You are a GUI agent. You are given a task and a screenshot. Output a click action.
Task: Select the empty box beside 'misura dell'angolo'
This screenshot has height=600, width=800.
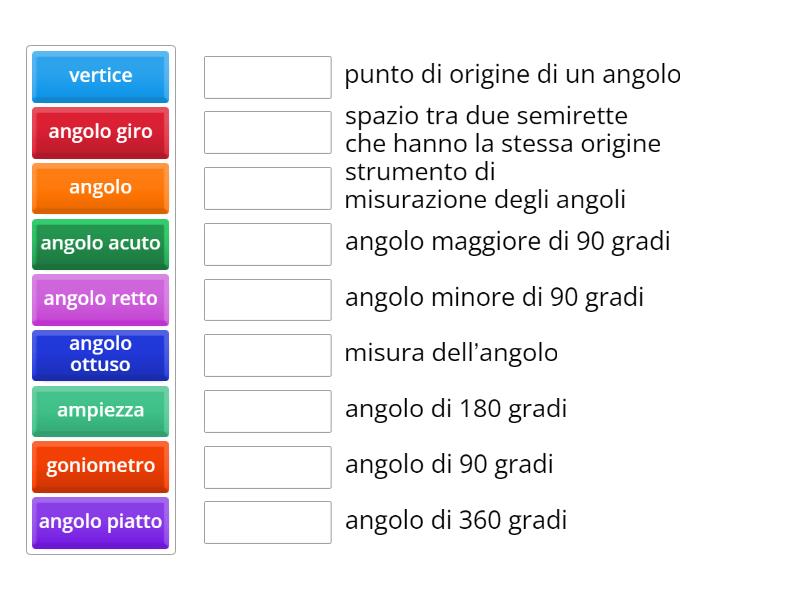(267, 355)
